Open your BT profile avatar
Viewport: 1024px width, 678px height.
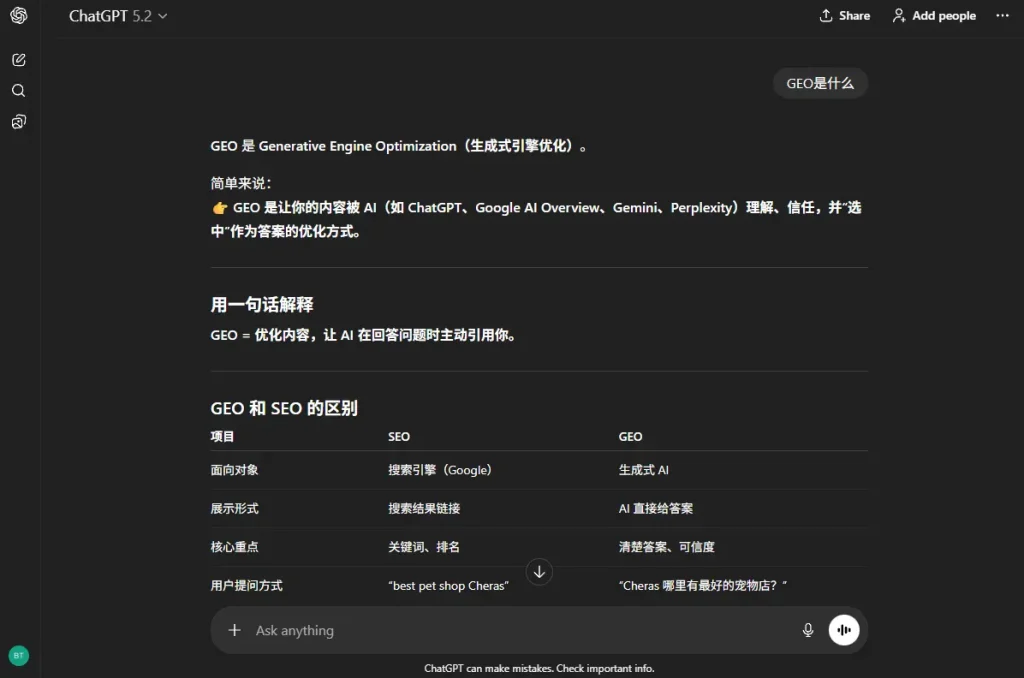coord(18,654)
